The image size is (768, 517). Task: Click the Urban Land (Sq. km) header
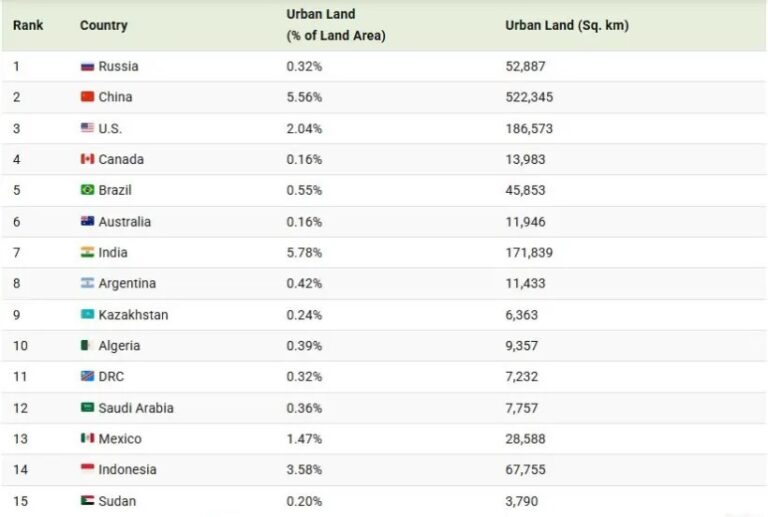[x=567, y=25]
